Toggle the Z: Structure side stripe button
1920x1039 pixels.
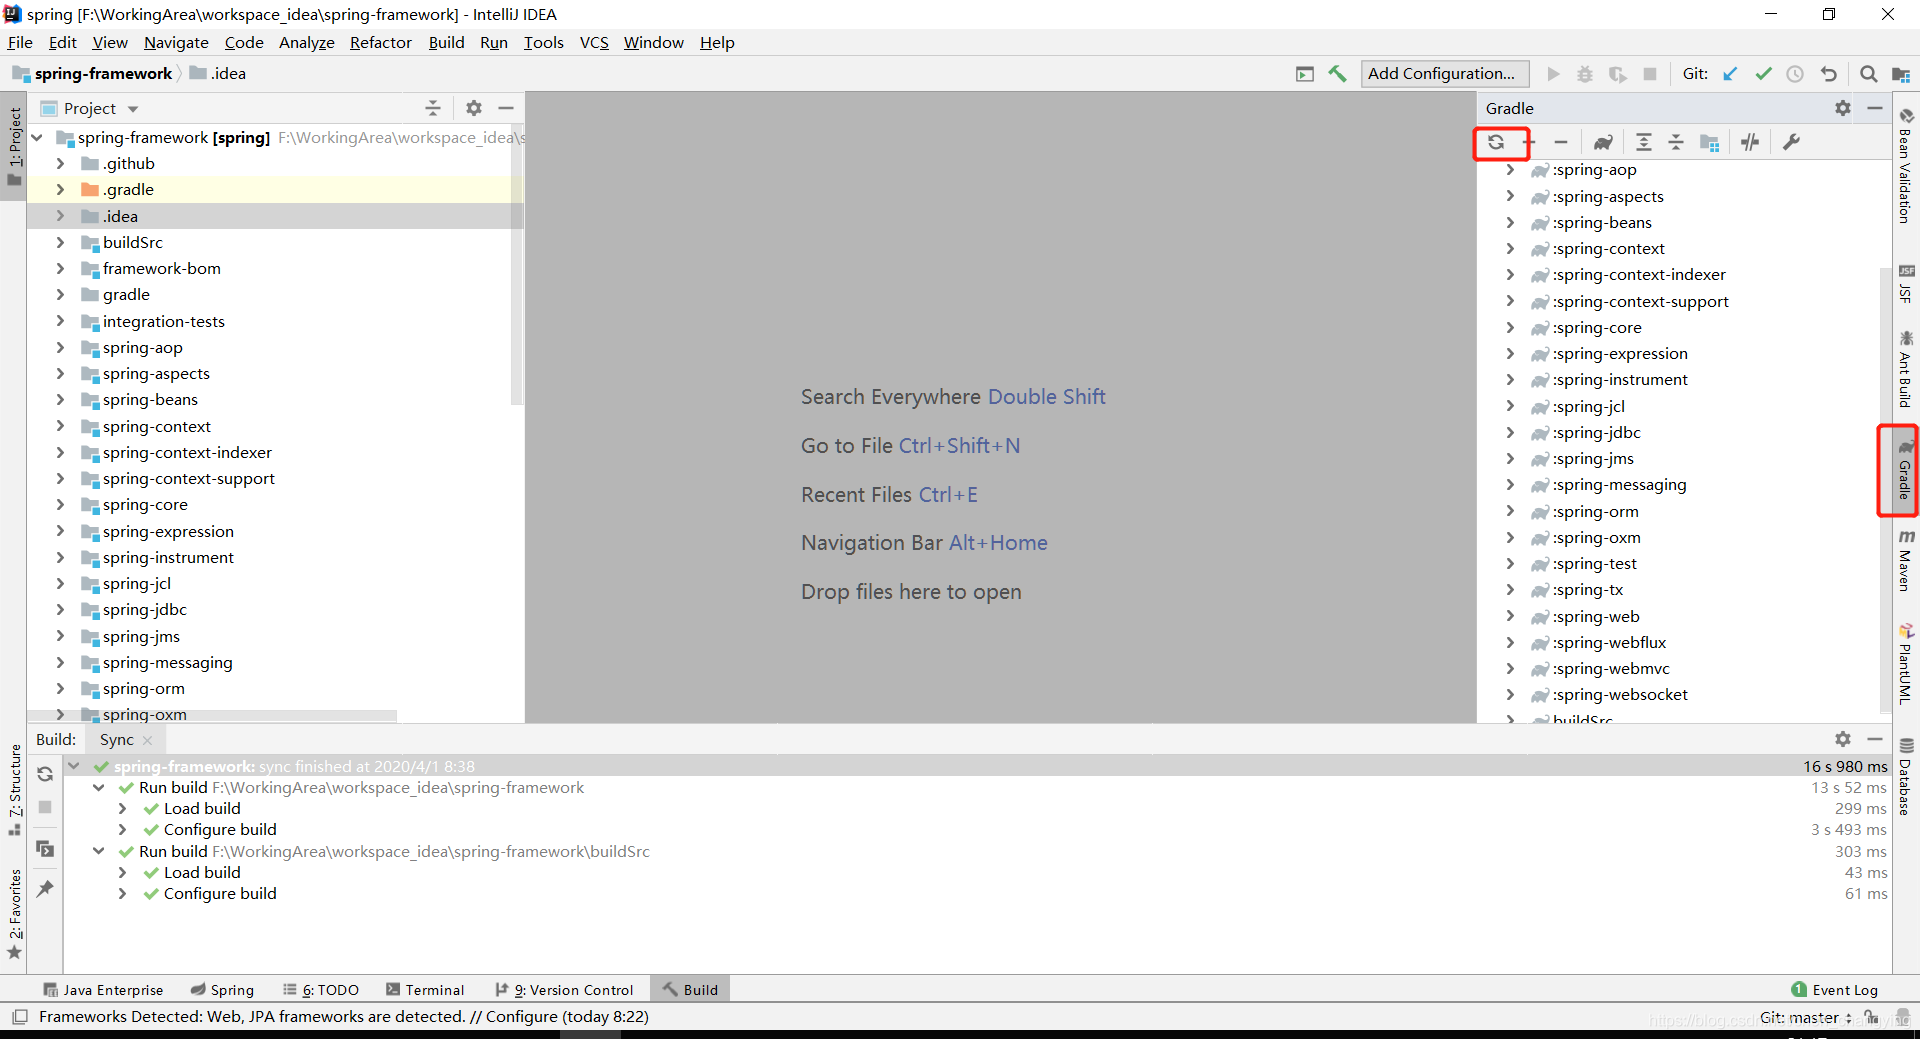point(14,790)
